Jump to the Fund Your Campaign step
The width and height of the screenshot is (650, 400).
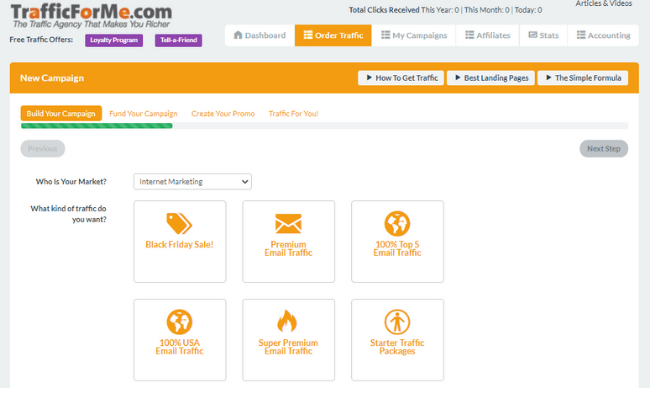pyautogui.click(x=145, y=113)
